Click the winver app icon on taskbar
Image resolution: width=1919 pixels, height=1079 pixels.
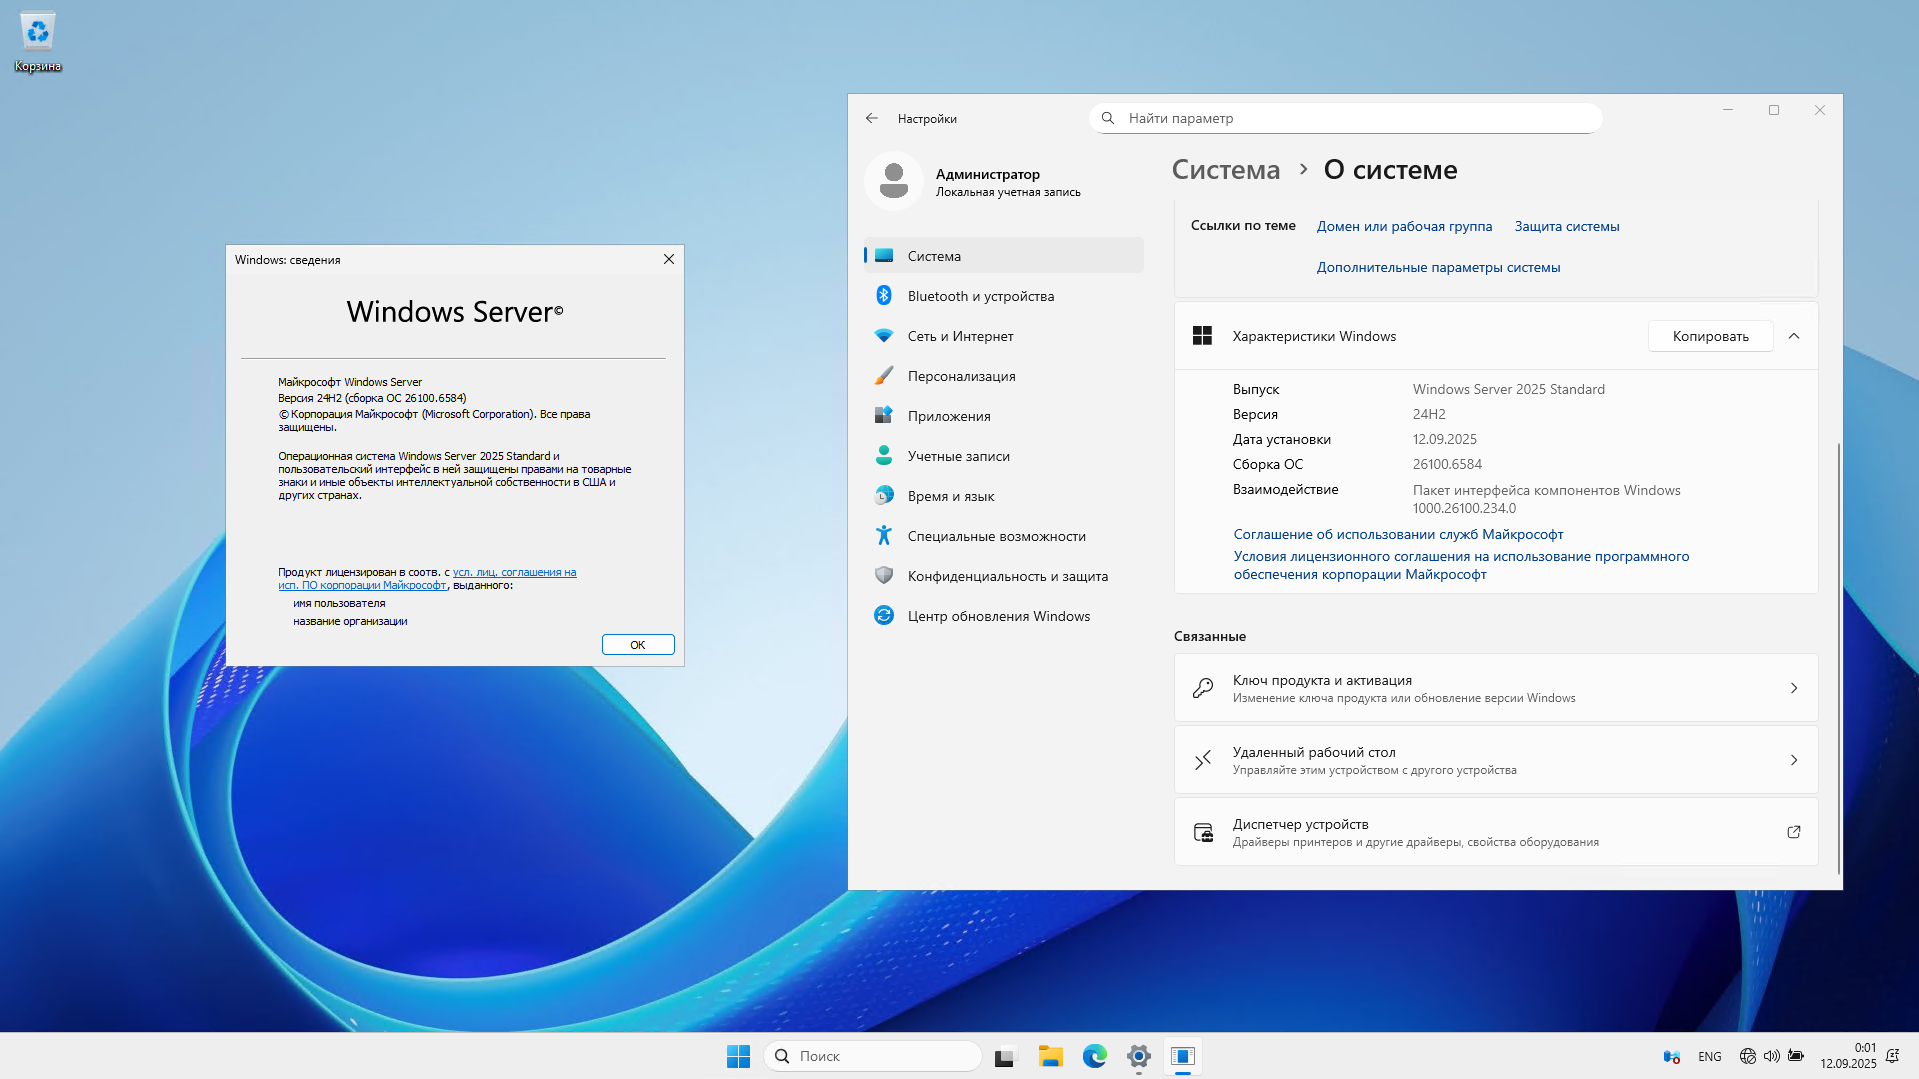point(1182,1056)
